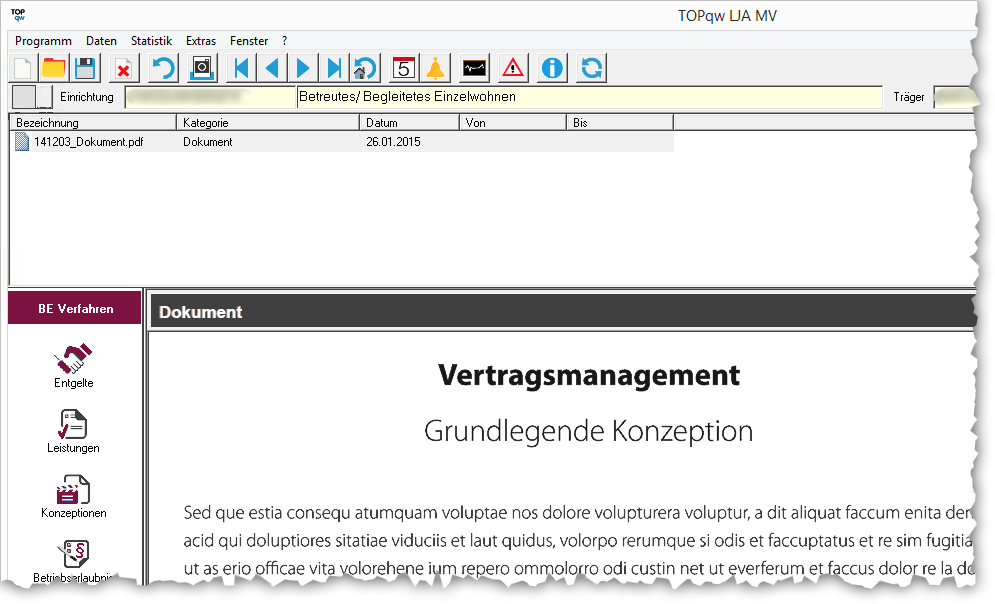
Task: Jump to the first record
Action: tap(240, 68)
